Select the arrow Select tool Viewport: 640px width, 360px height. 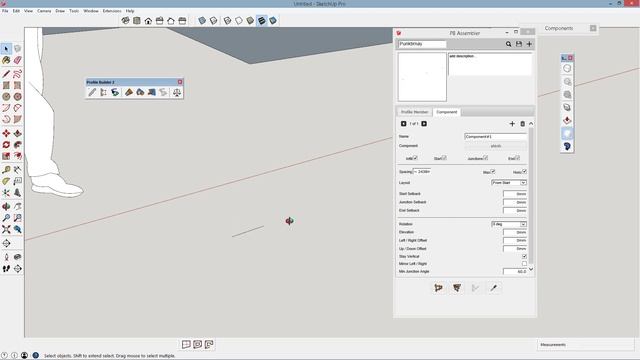pos(6,49)
